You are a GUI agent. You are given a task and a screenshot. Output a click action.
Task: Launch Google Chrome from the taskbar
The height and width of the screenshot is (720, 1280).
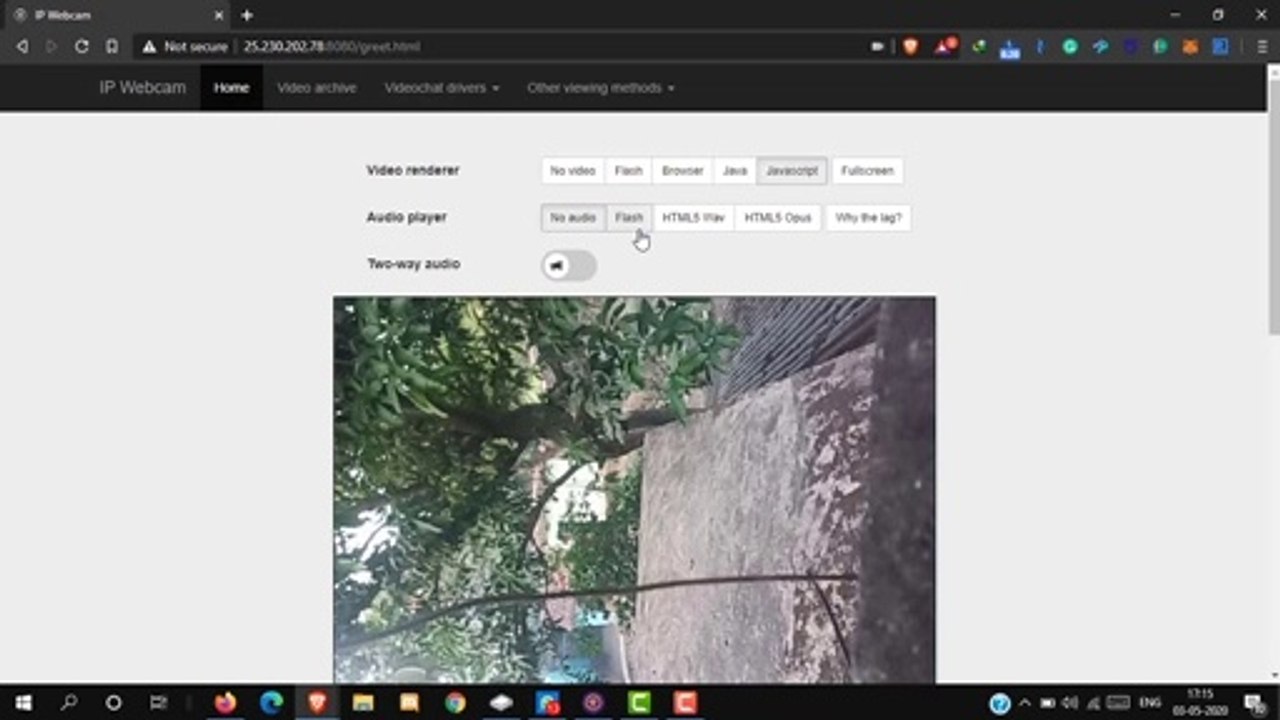click(455, 703)
